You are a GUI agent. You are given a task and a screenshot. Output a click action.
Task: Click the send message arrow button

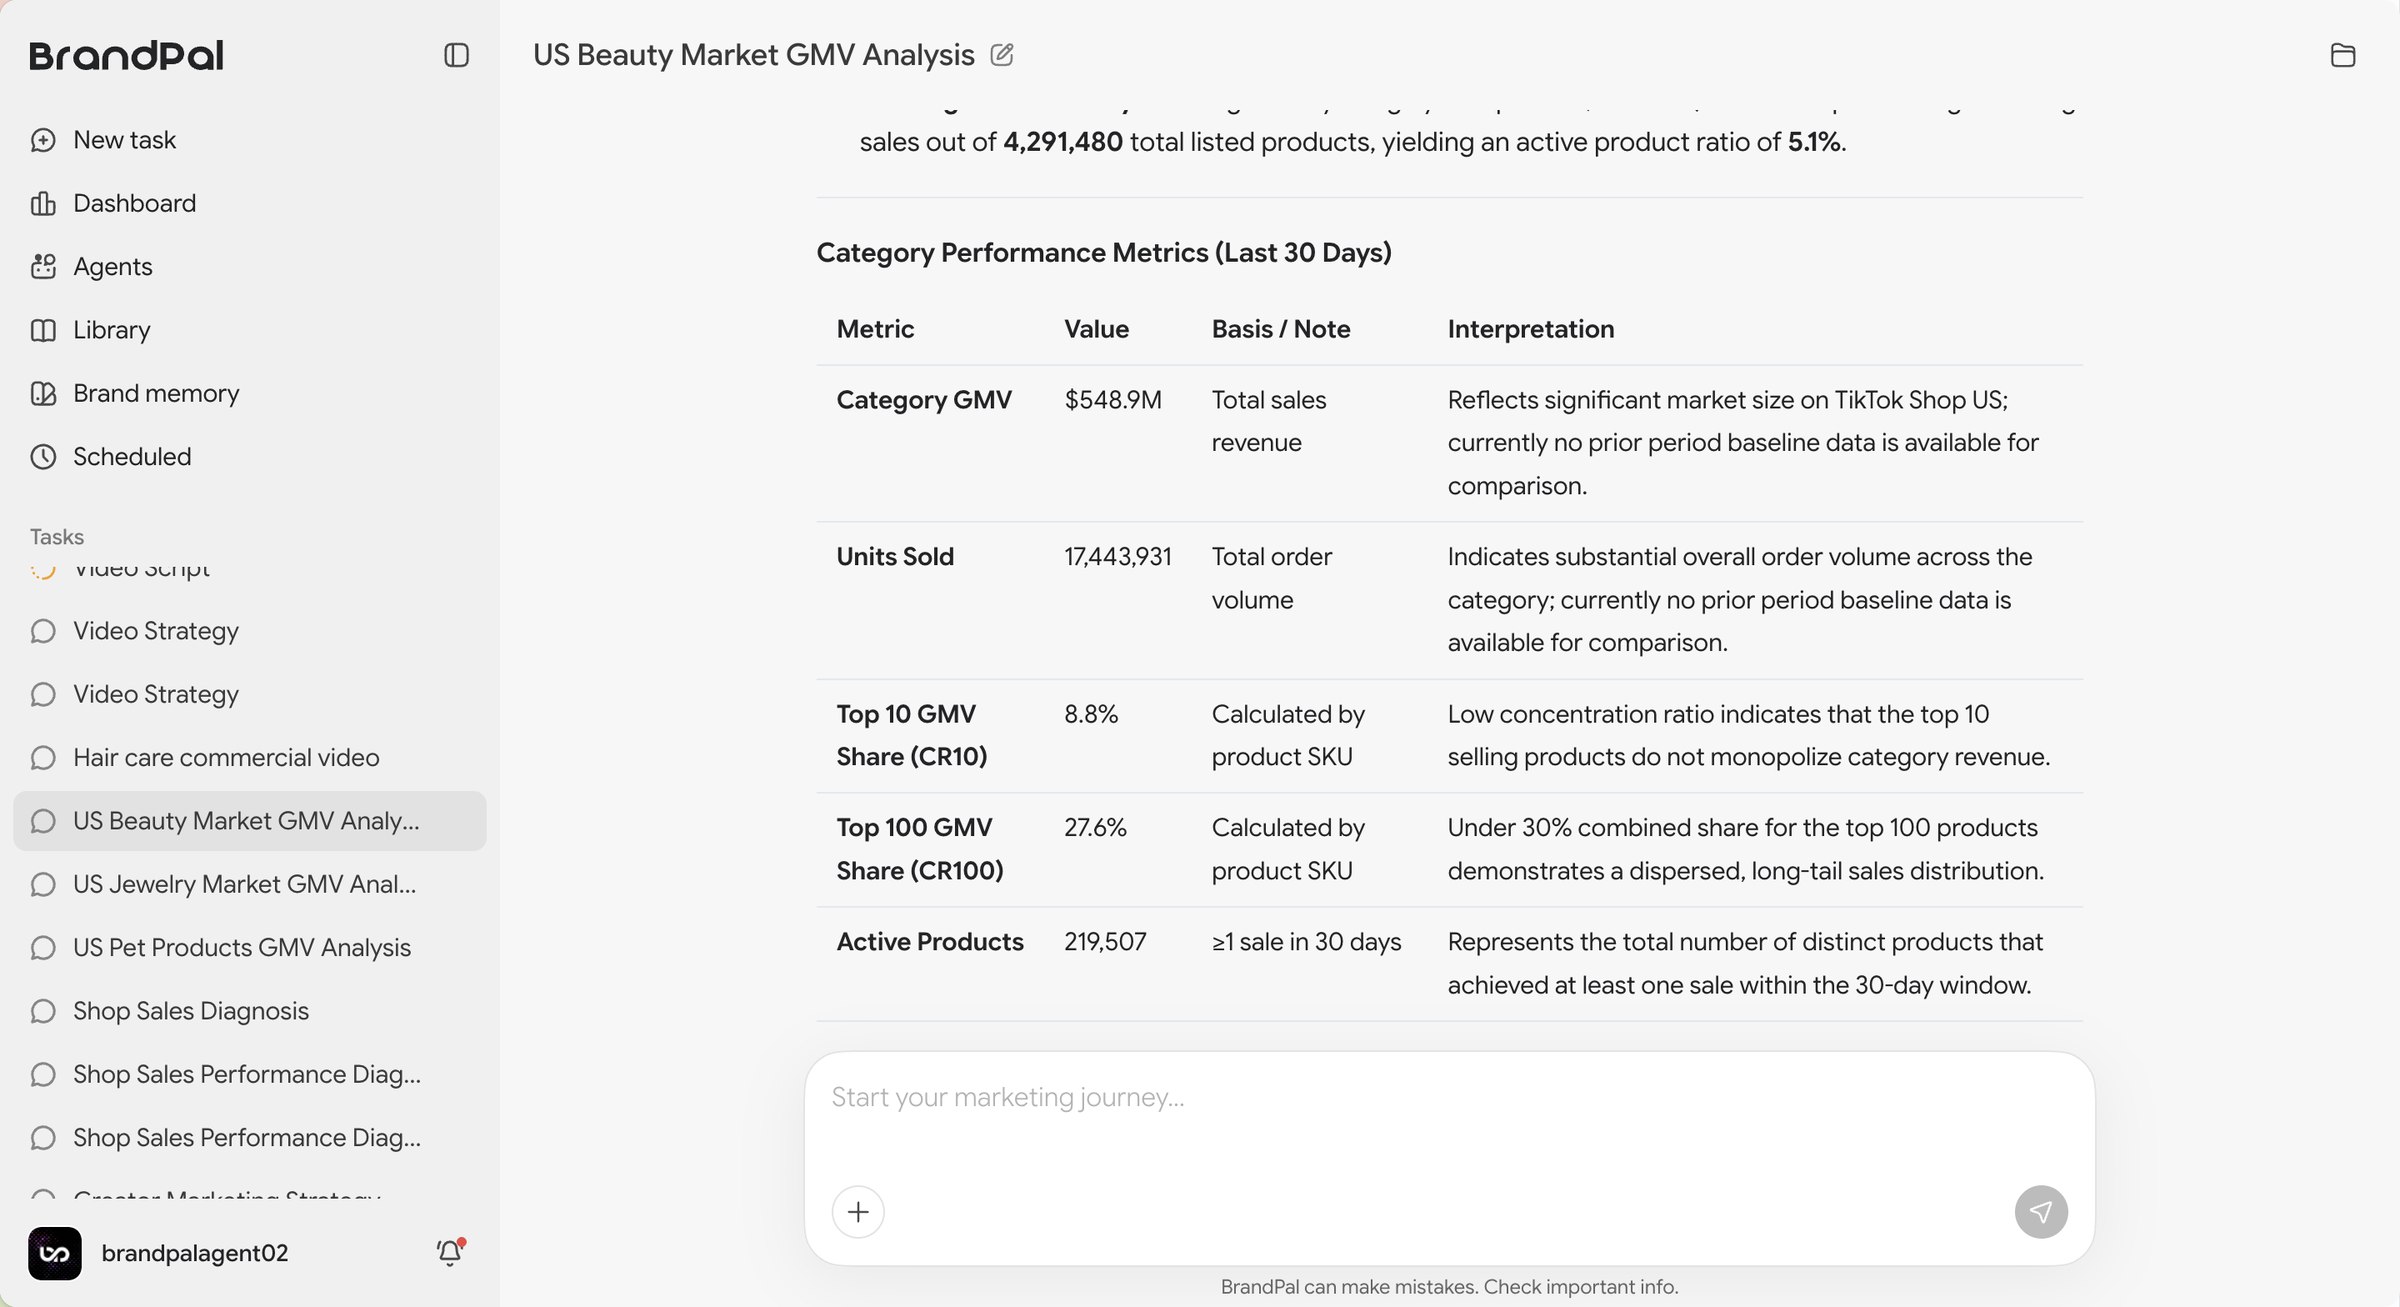click(2041, 1212)
